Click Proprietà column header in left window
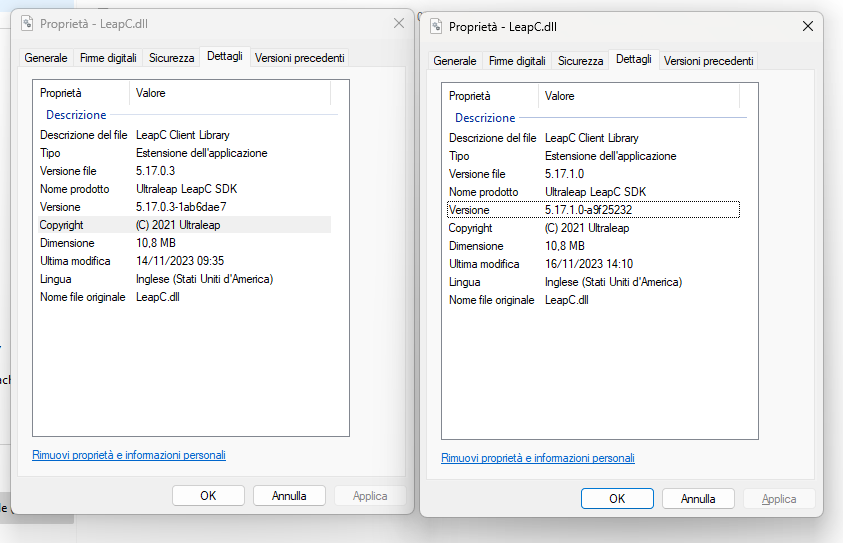The width and height of the screenshot is (843, 543). (x=81, y=93)
